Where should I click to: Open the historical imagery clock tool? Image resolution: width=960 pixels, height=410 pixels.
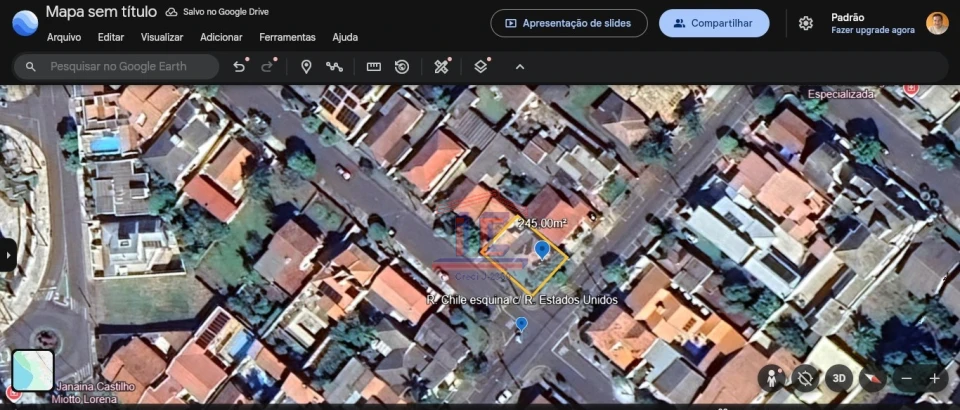tap(402, 67)
